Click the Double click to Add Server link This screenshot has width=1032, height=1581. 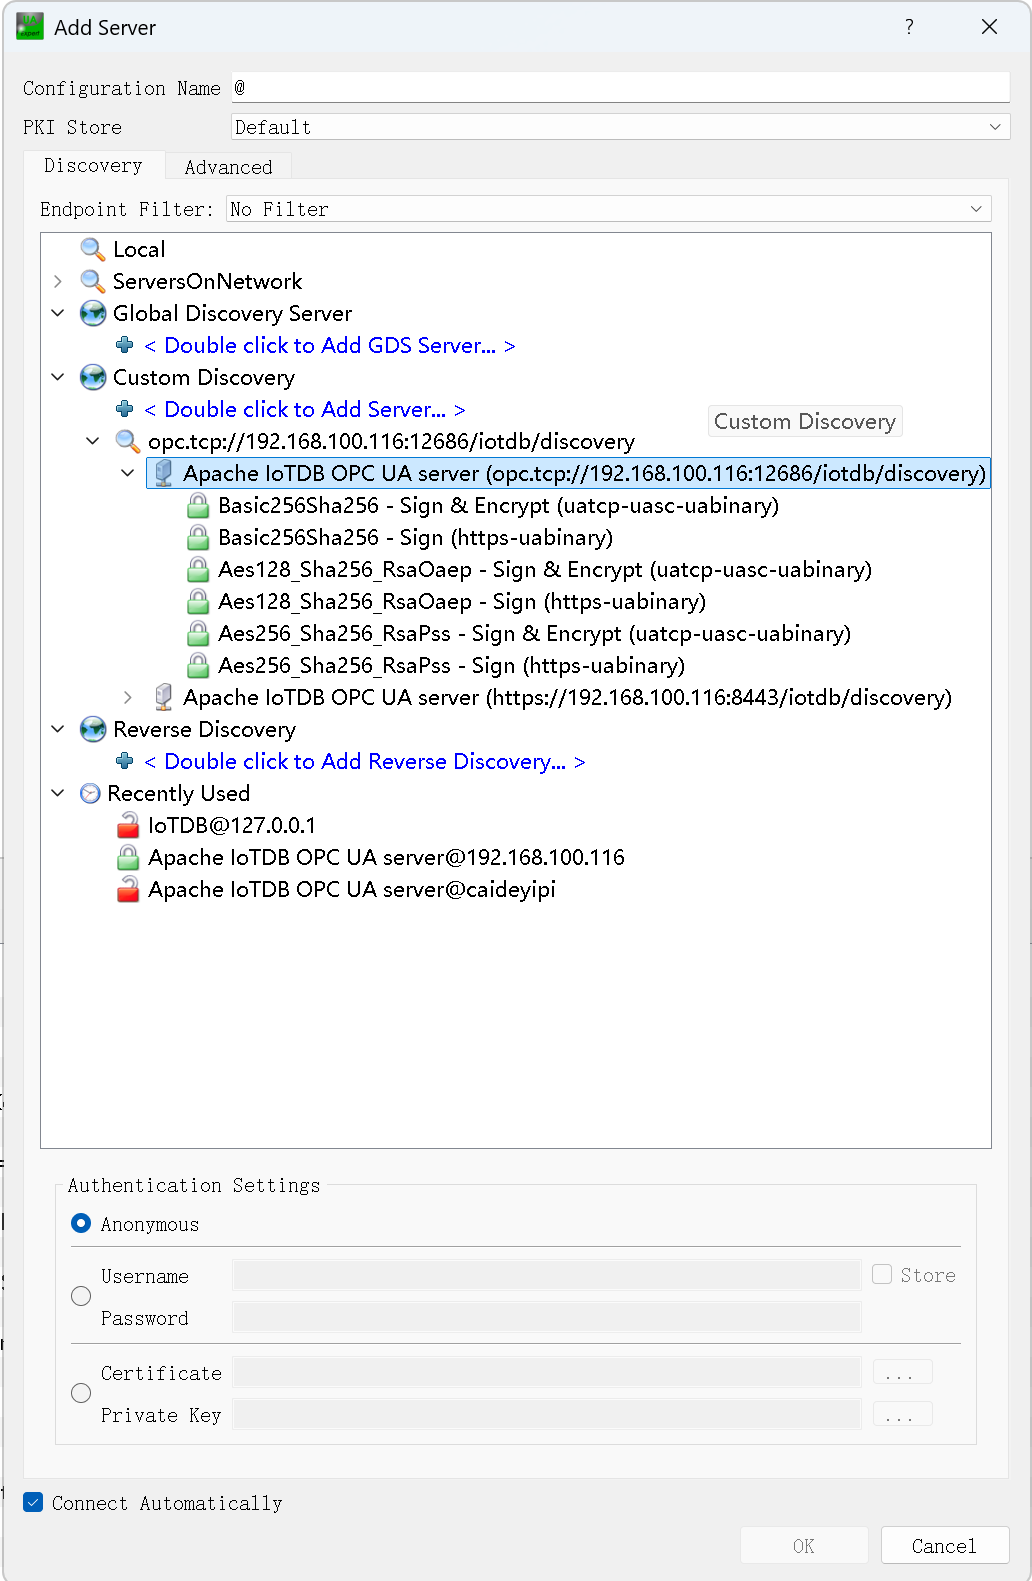305,409
